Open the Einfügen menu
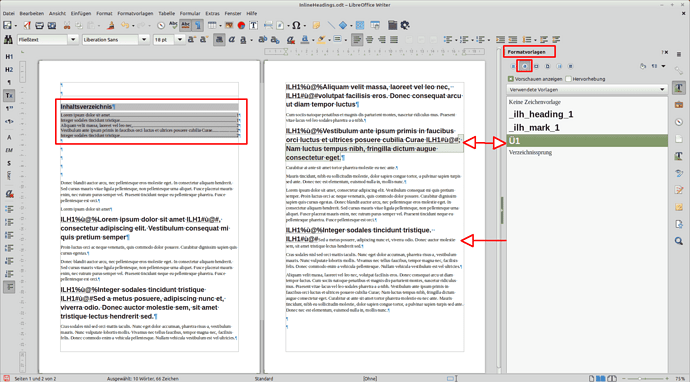 (81, 14)
